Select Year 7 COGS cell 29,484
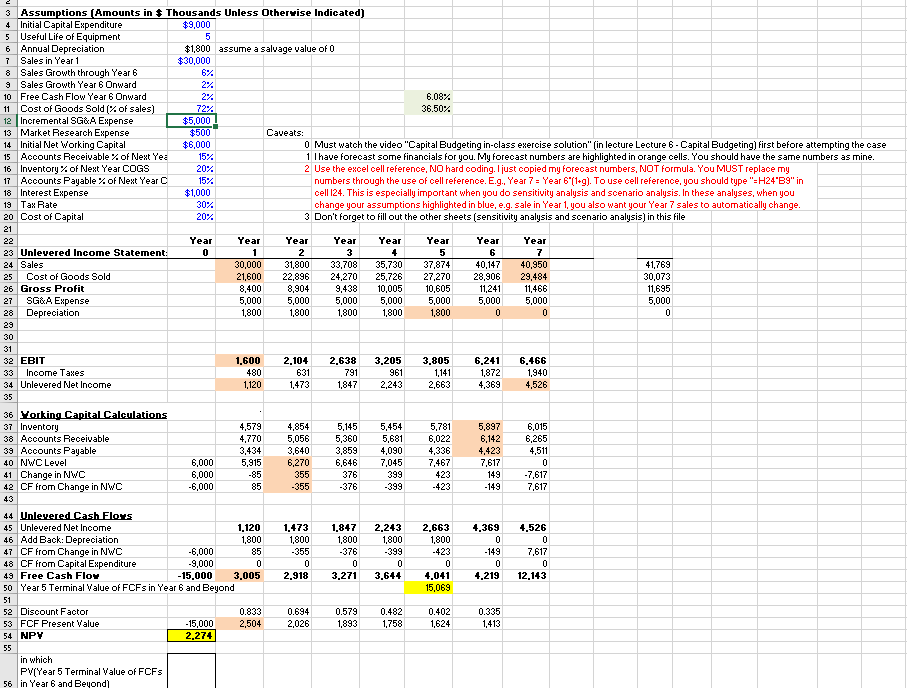Image resolution: width=907 pixels, height=688 pixels. point(525,277)
